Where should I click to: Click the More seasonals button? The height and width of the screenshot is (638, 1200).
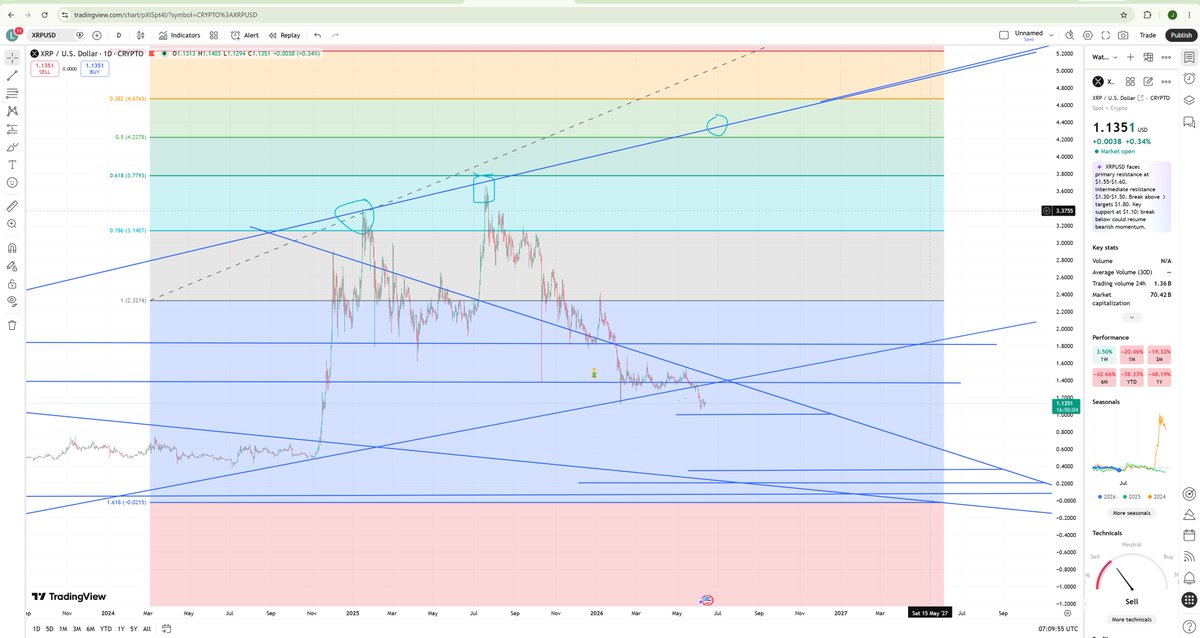[1131, 513]
